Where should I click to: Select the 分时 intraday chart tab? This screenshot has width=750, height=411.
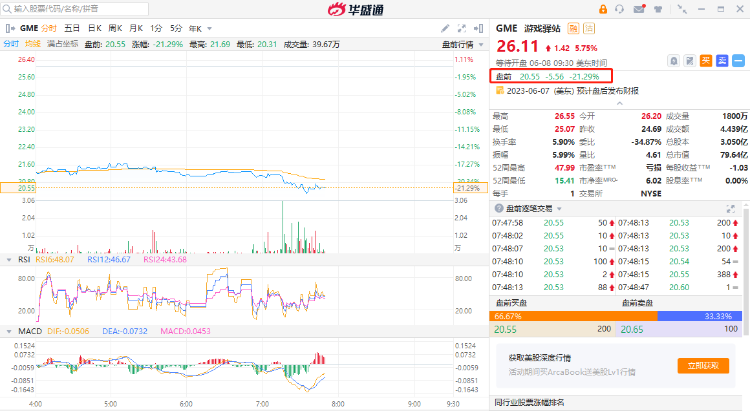pos(49,28)
